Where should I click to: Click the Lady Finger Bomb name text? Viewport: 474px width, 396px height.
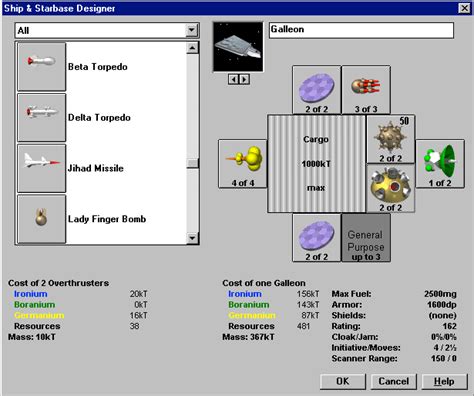pos(107,219)
